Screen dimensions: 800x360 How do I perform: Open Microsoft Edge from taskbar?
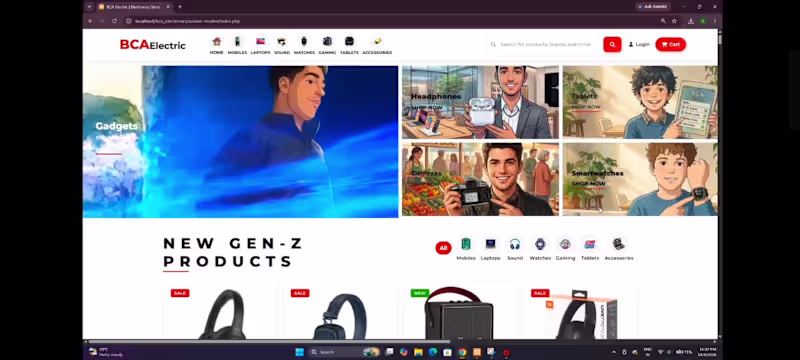point(433,352)
